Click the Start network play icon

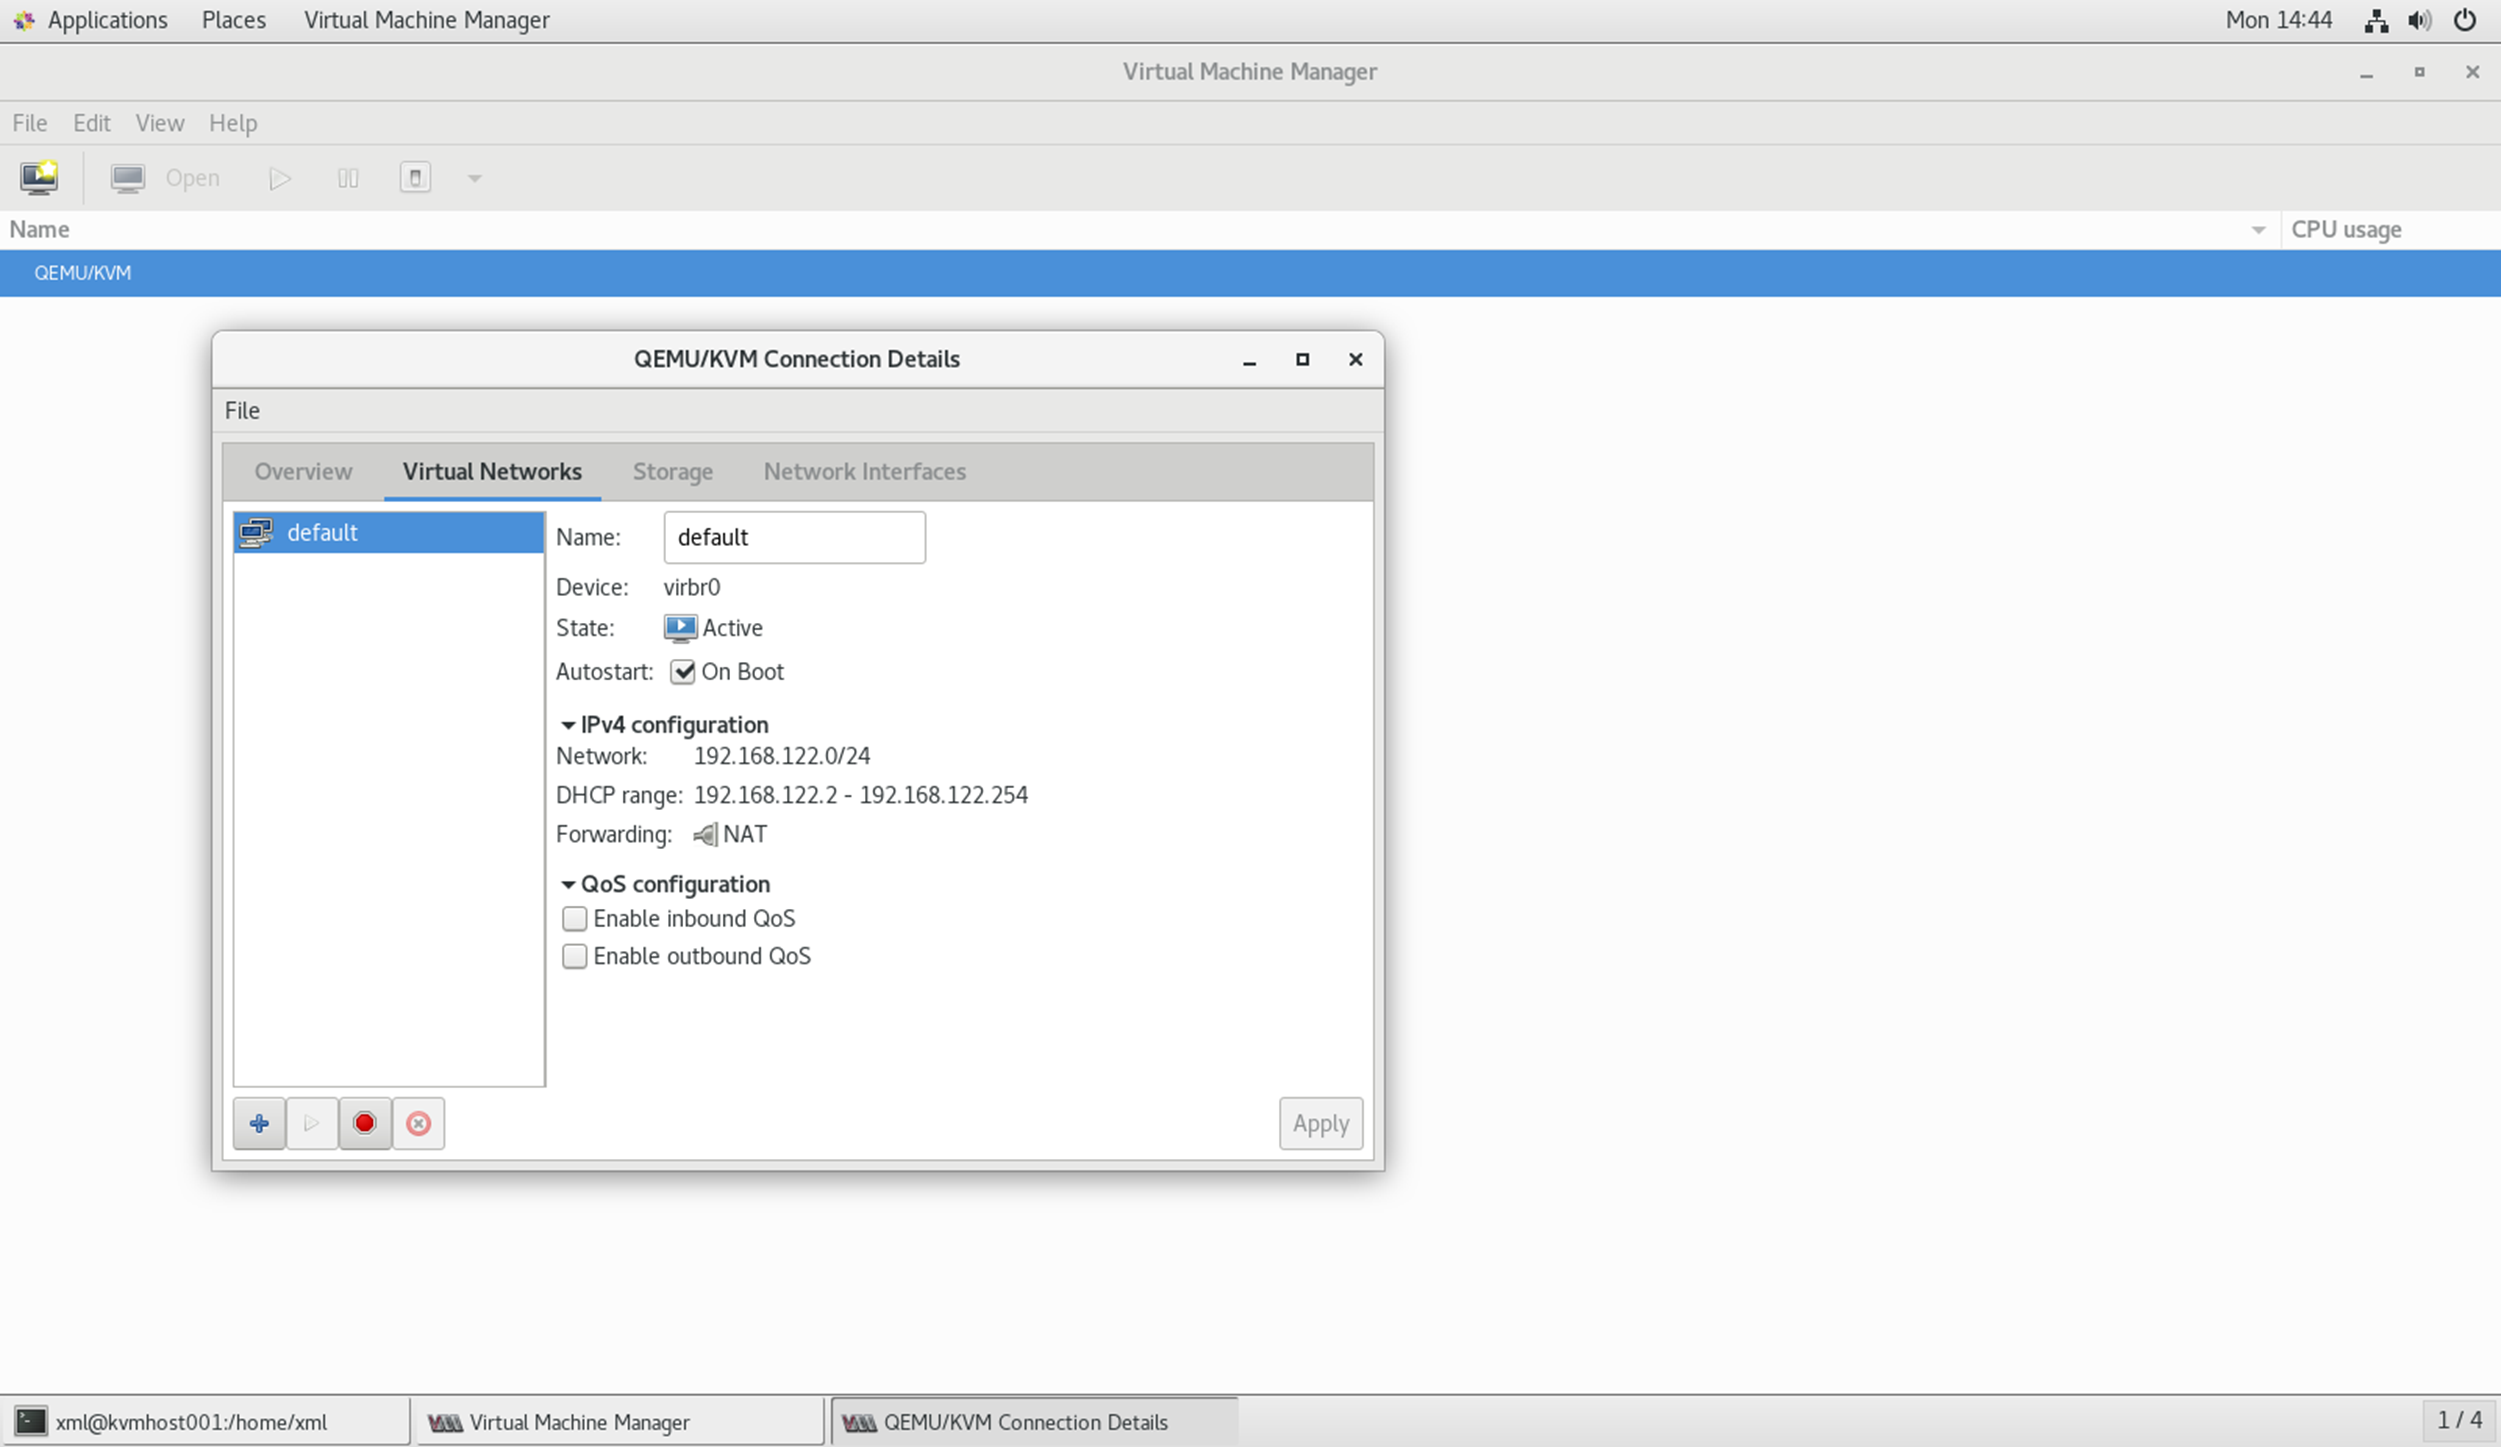click(x=311, y=1123)
